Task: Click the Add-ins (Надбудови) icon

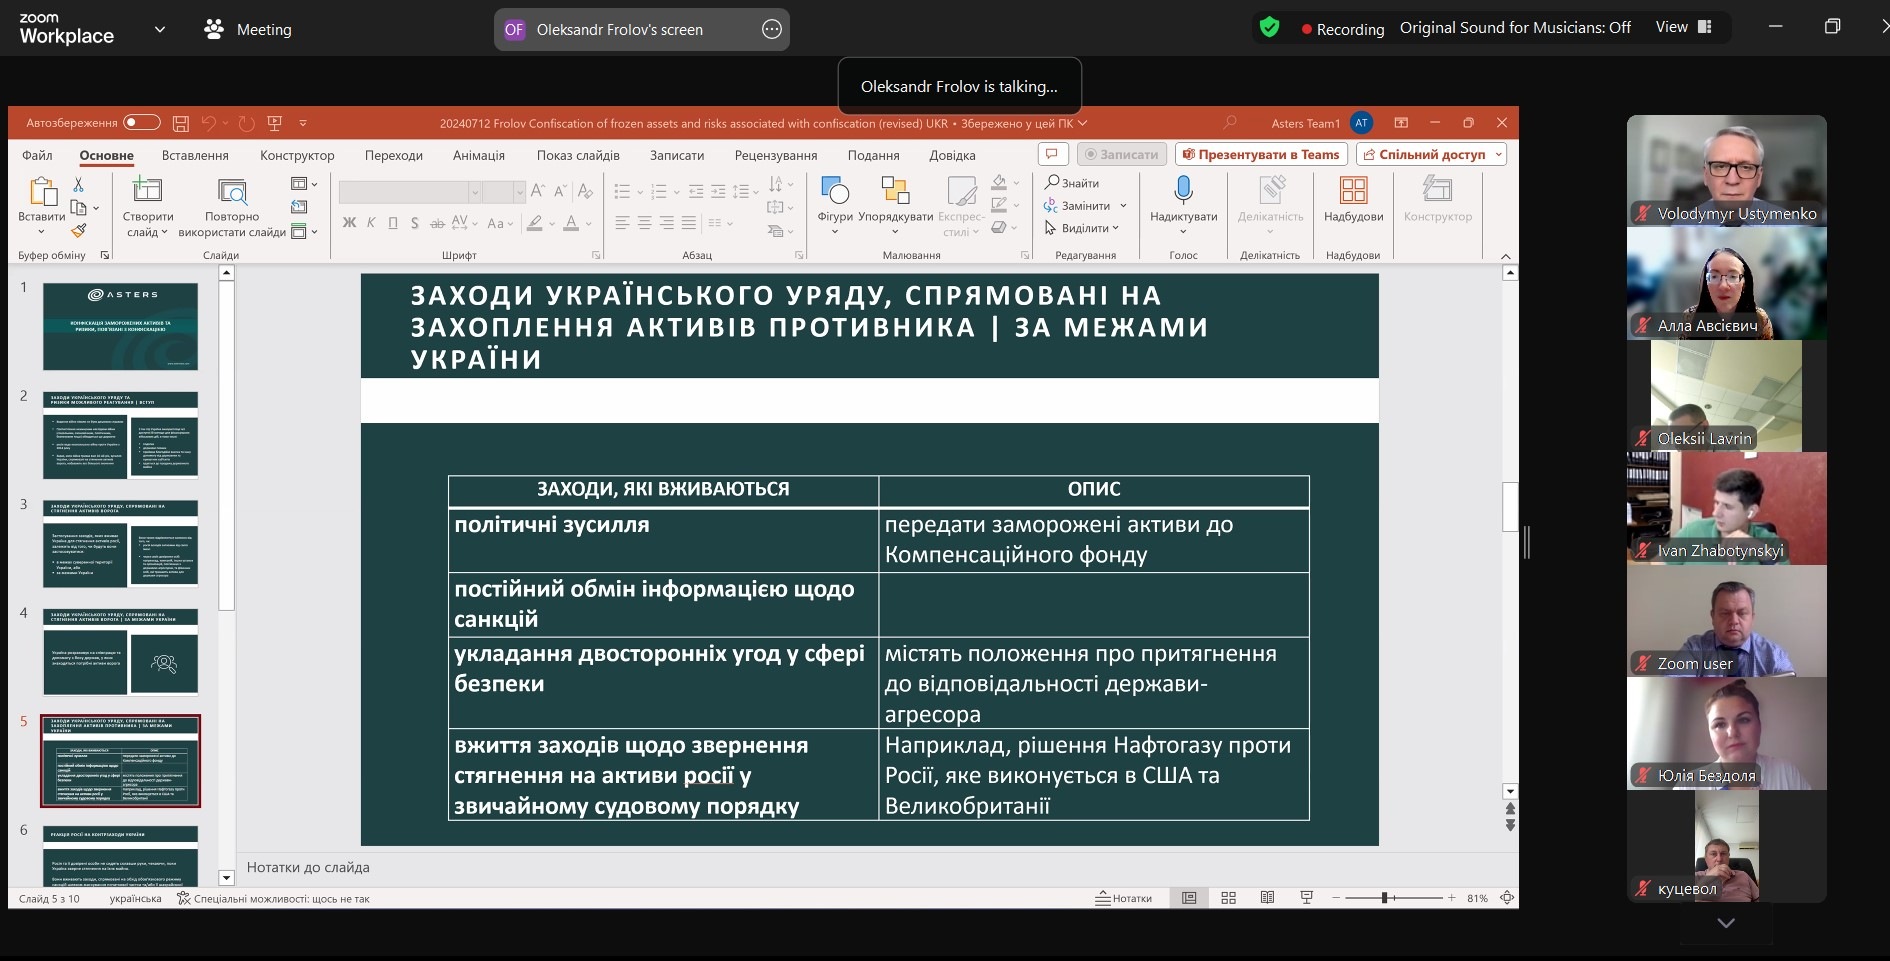Action: click(1353, 190)
